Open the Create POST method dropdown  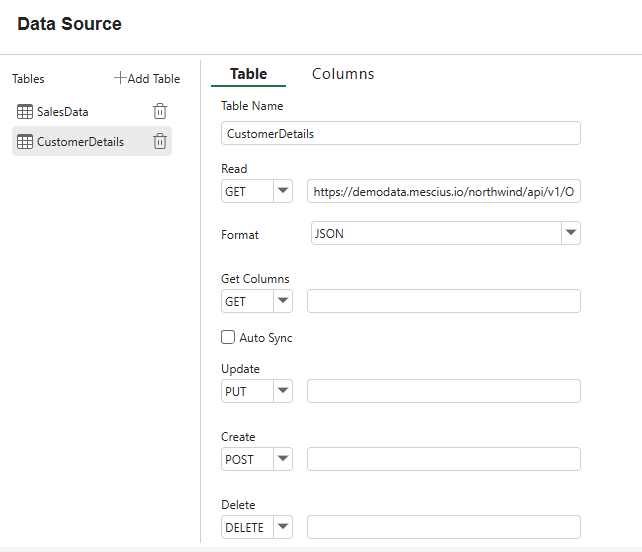point(282,460)
